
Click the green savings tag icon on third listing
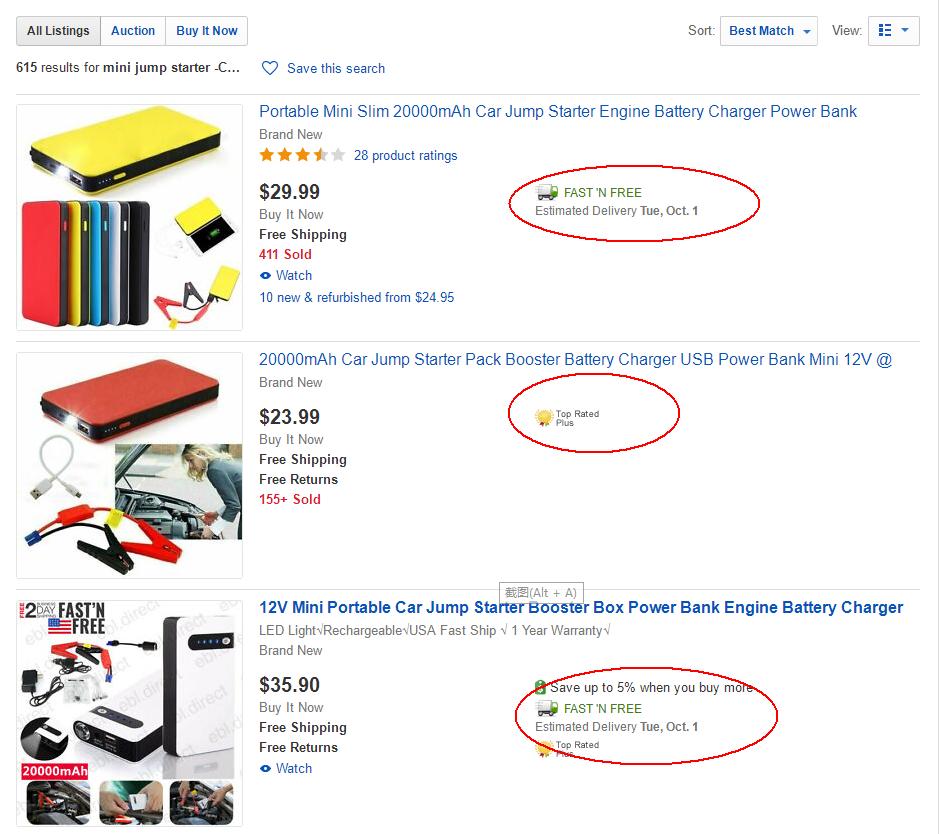coord(541,688)
